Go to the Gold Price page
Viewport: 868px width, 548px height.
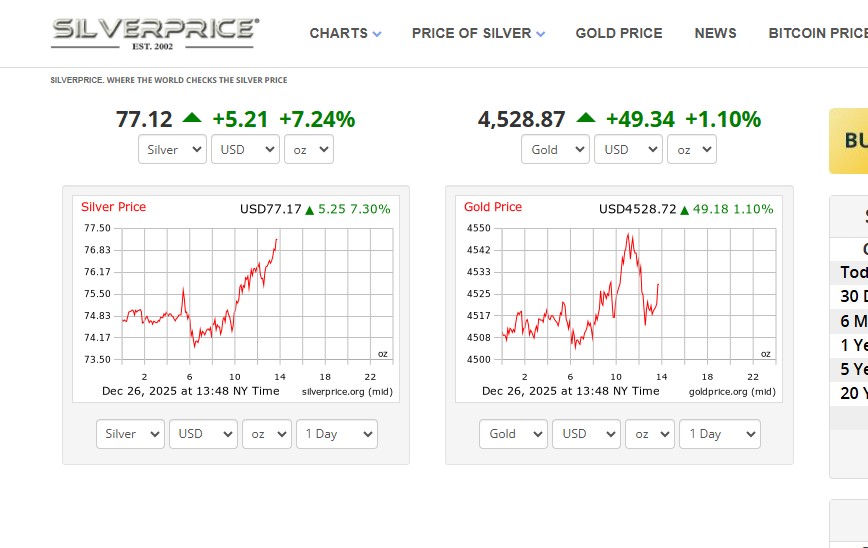tap(619, 33)
